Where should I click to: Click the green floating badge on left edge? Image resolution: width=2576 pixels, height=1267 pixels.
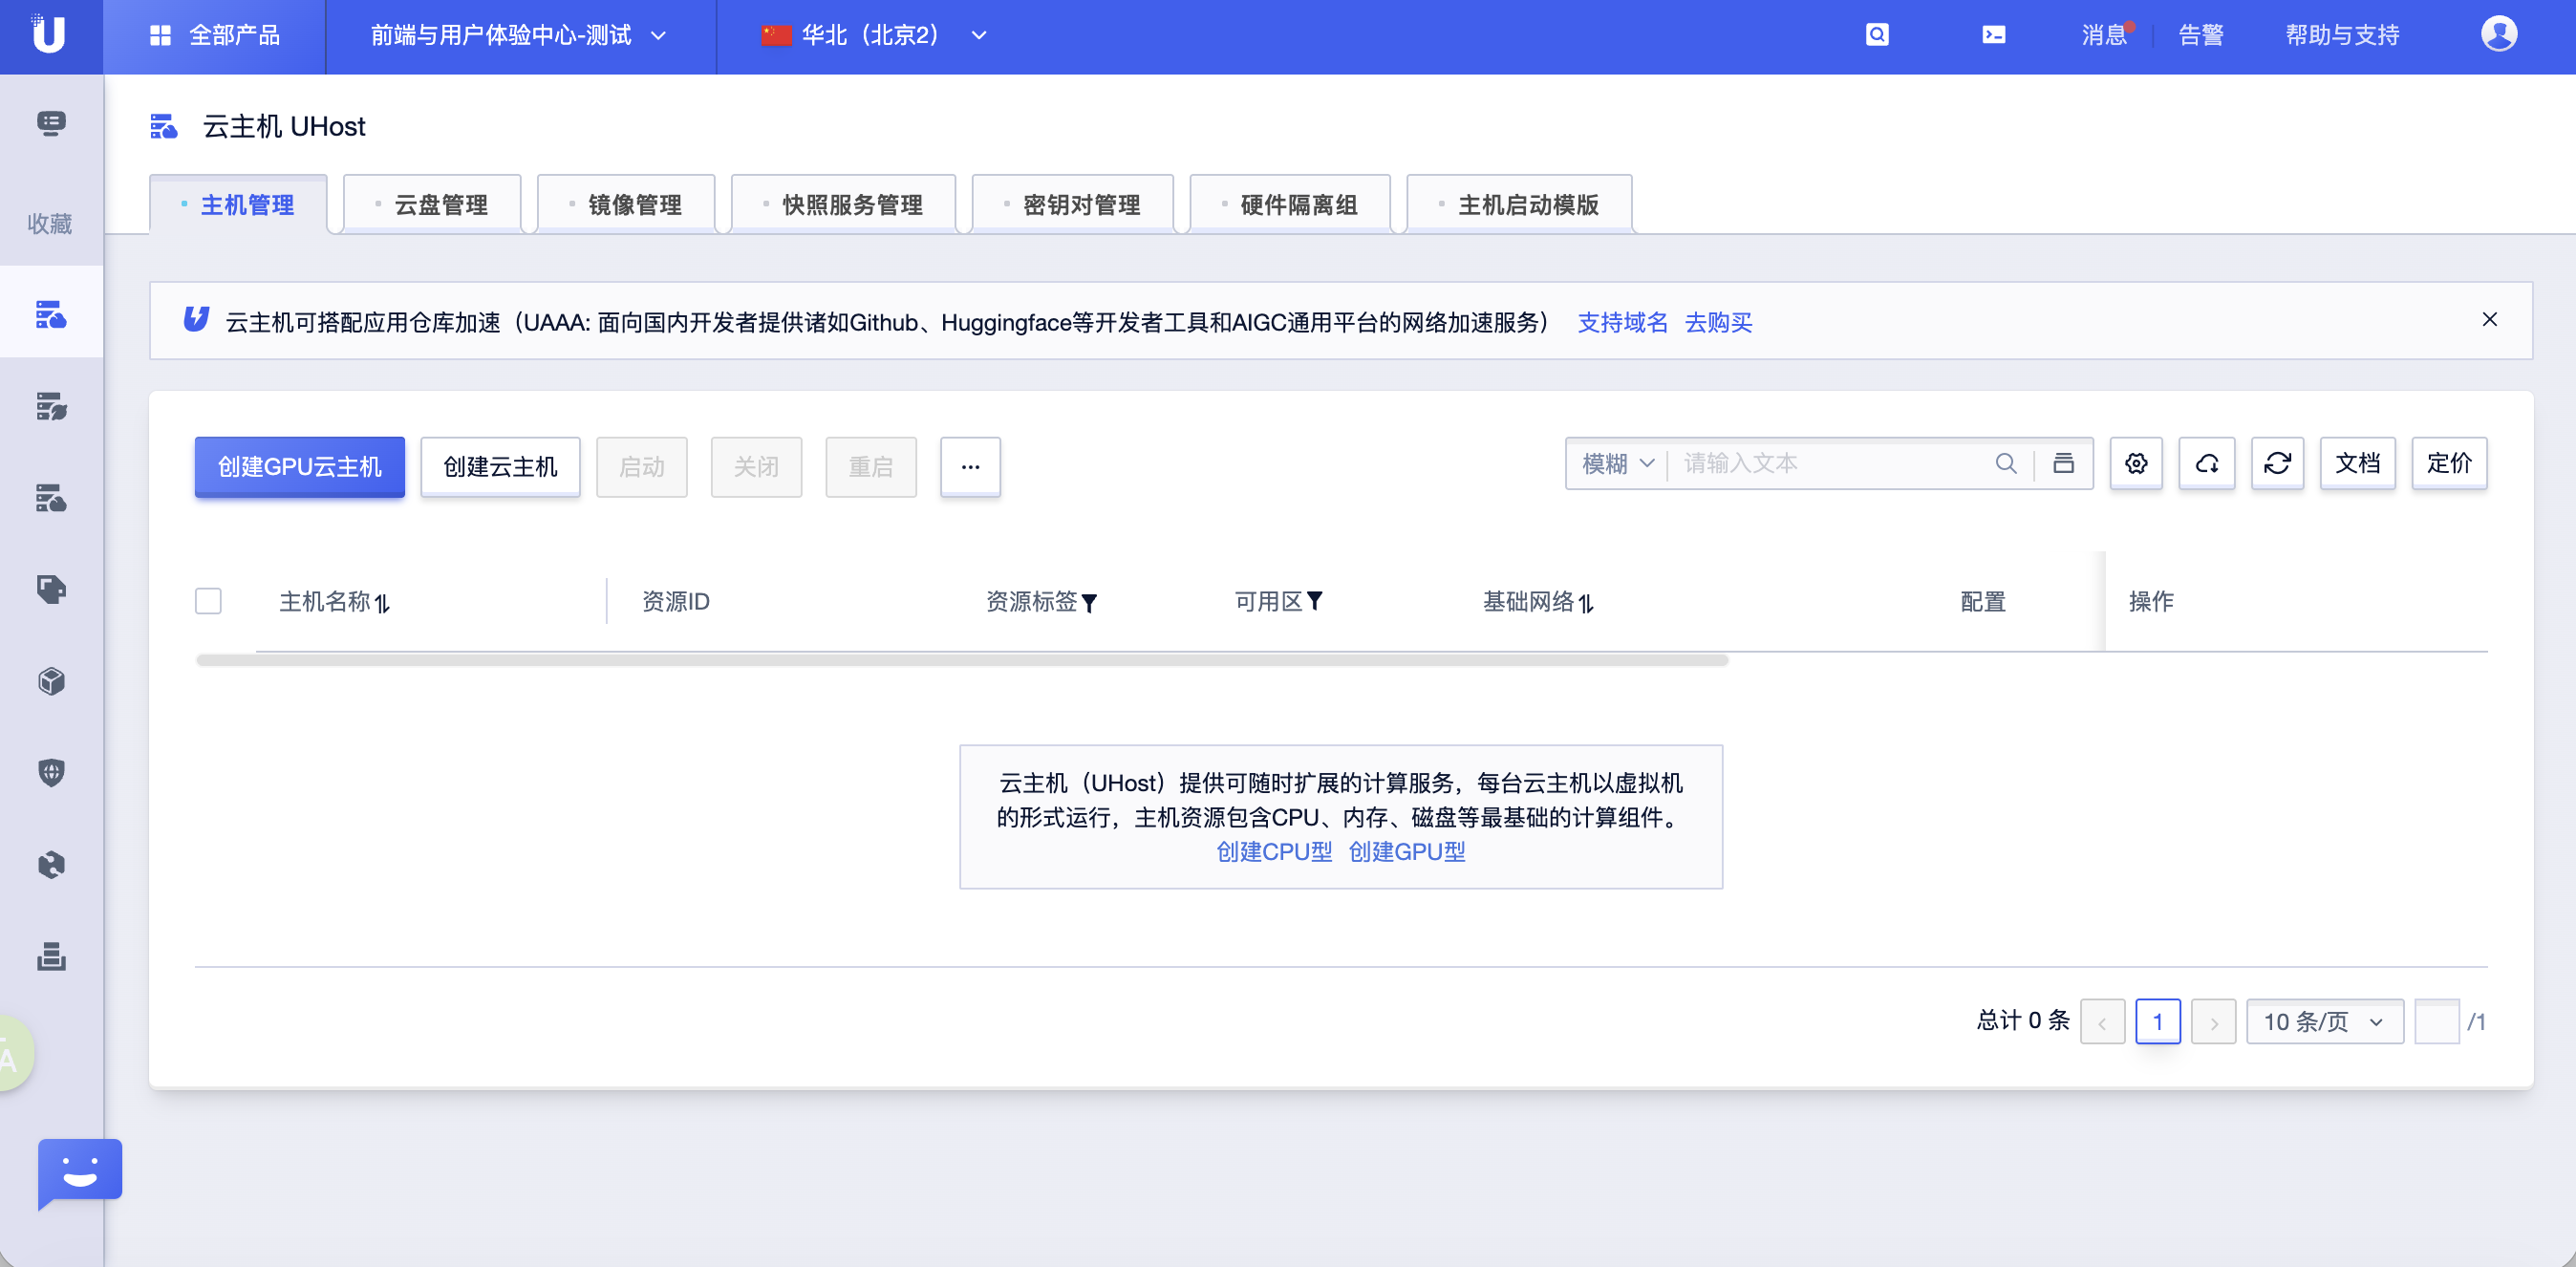[14, 1053]
